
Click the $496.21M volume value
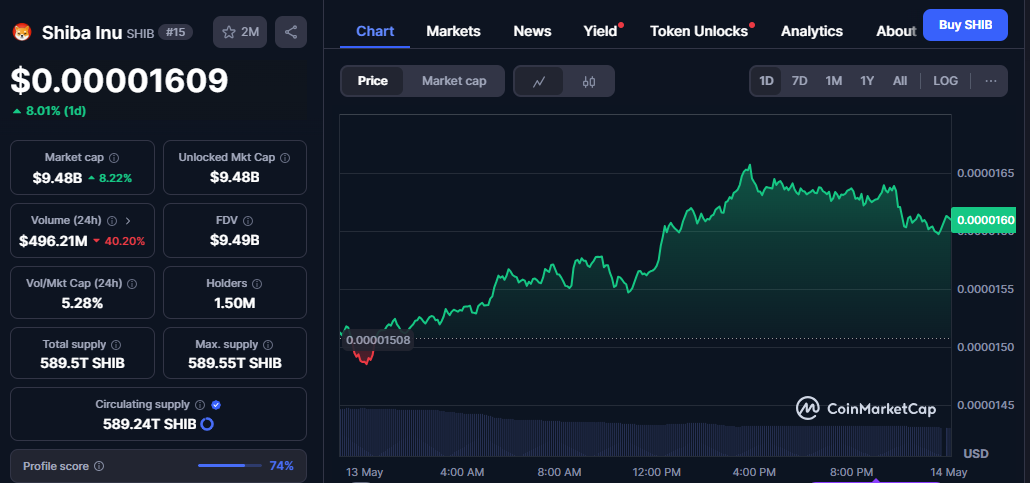point(53,241)
